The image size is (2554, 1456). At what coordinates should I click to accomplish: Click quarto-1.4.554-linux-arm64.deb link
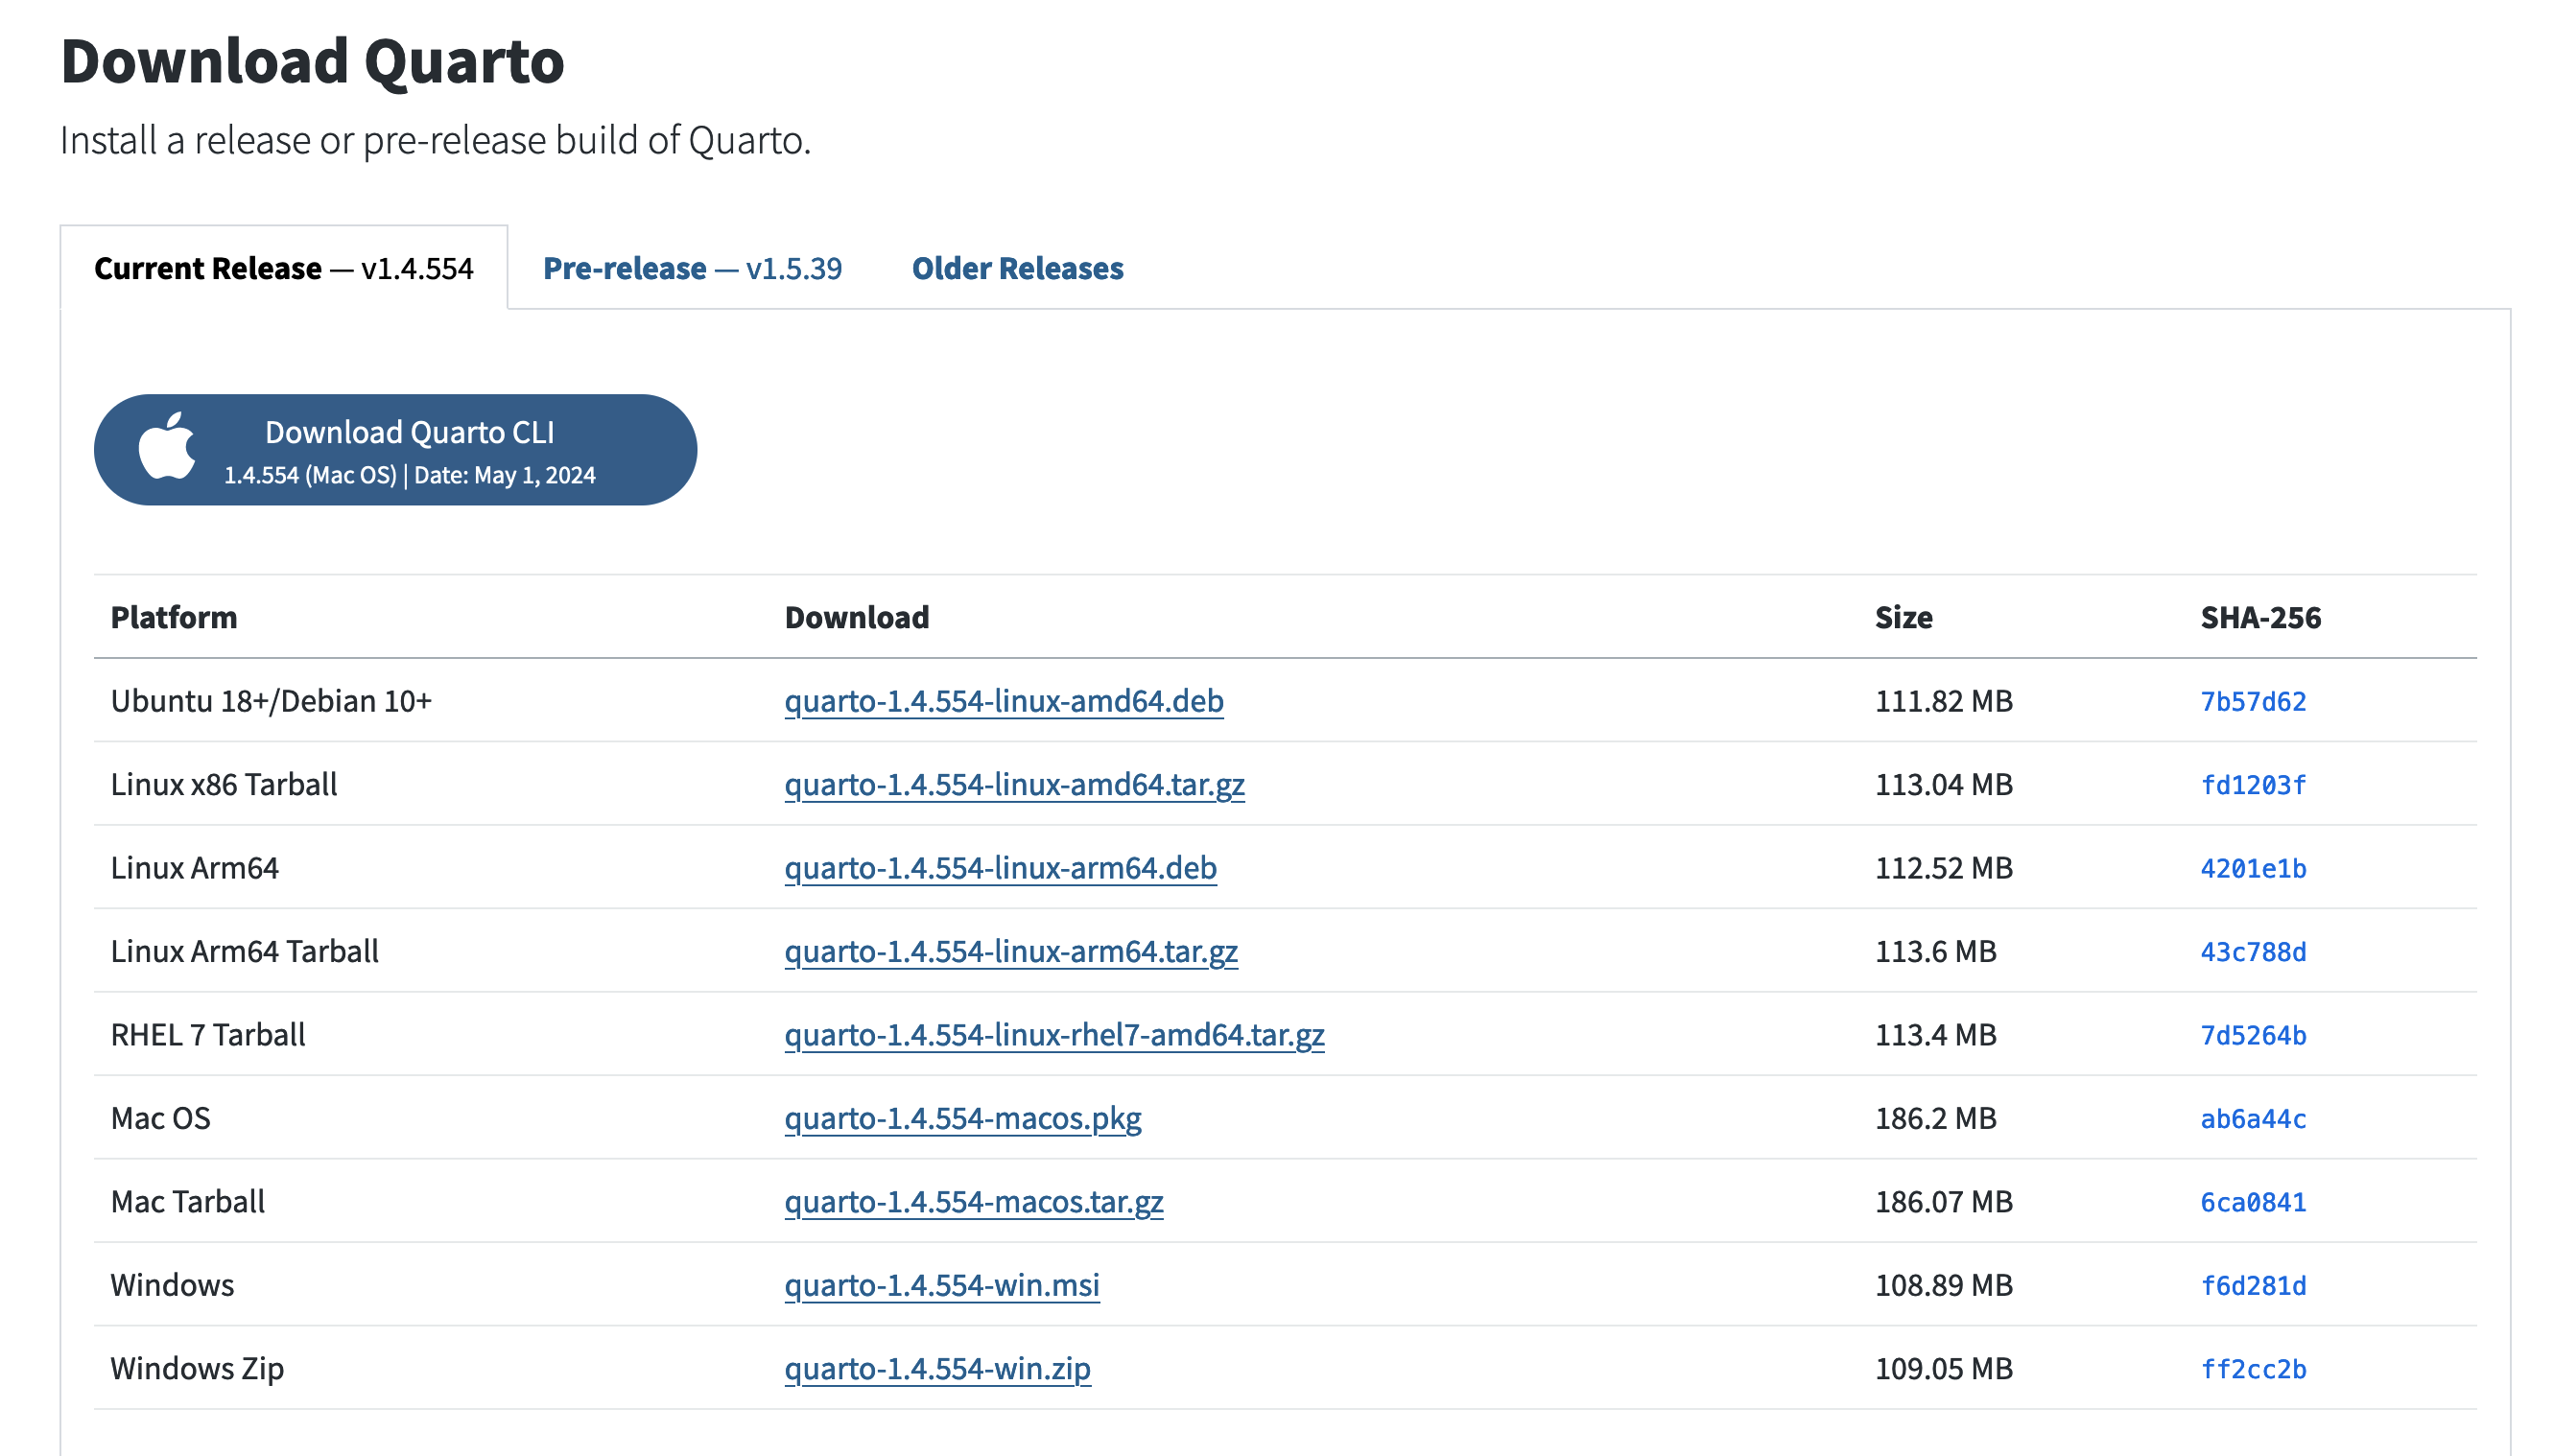coord(999,868)
